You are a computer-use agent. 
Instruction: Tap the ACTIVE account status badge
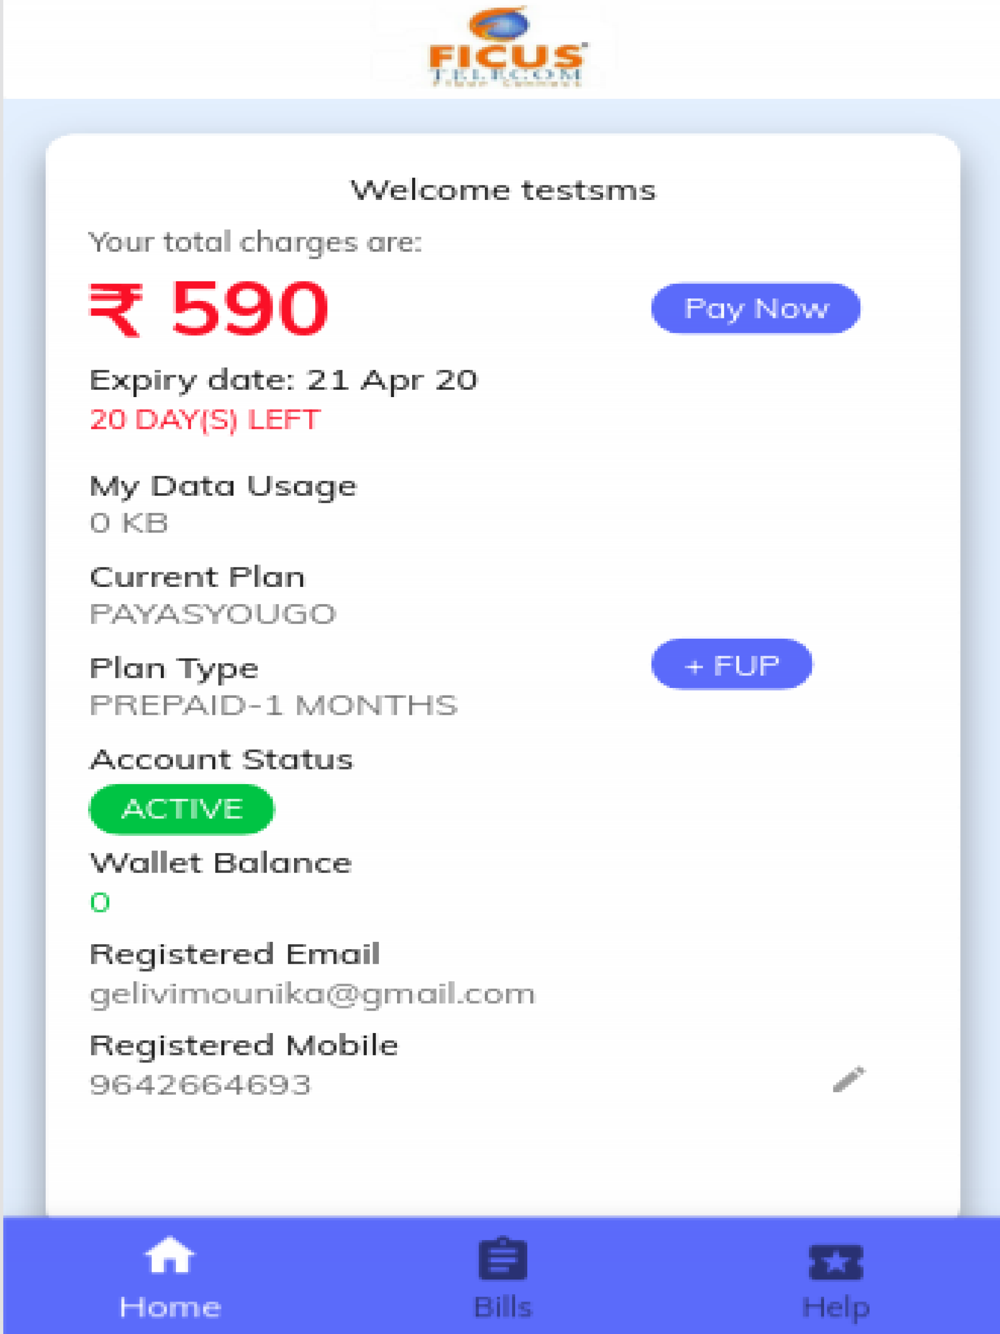point(182,808)
